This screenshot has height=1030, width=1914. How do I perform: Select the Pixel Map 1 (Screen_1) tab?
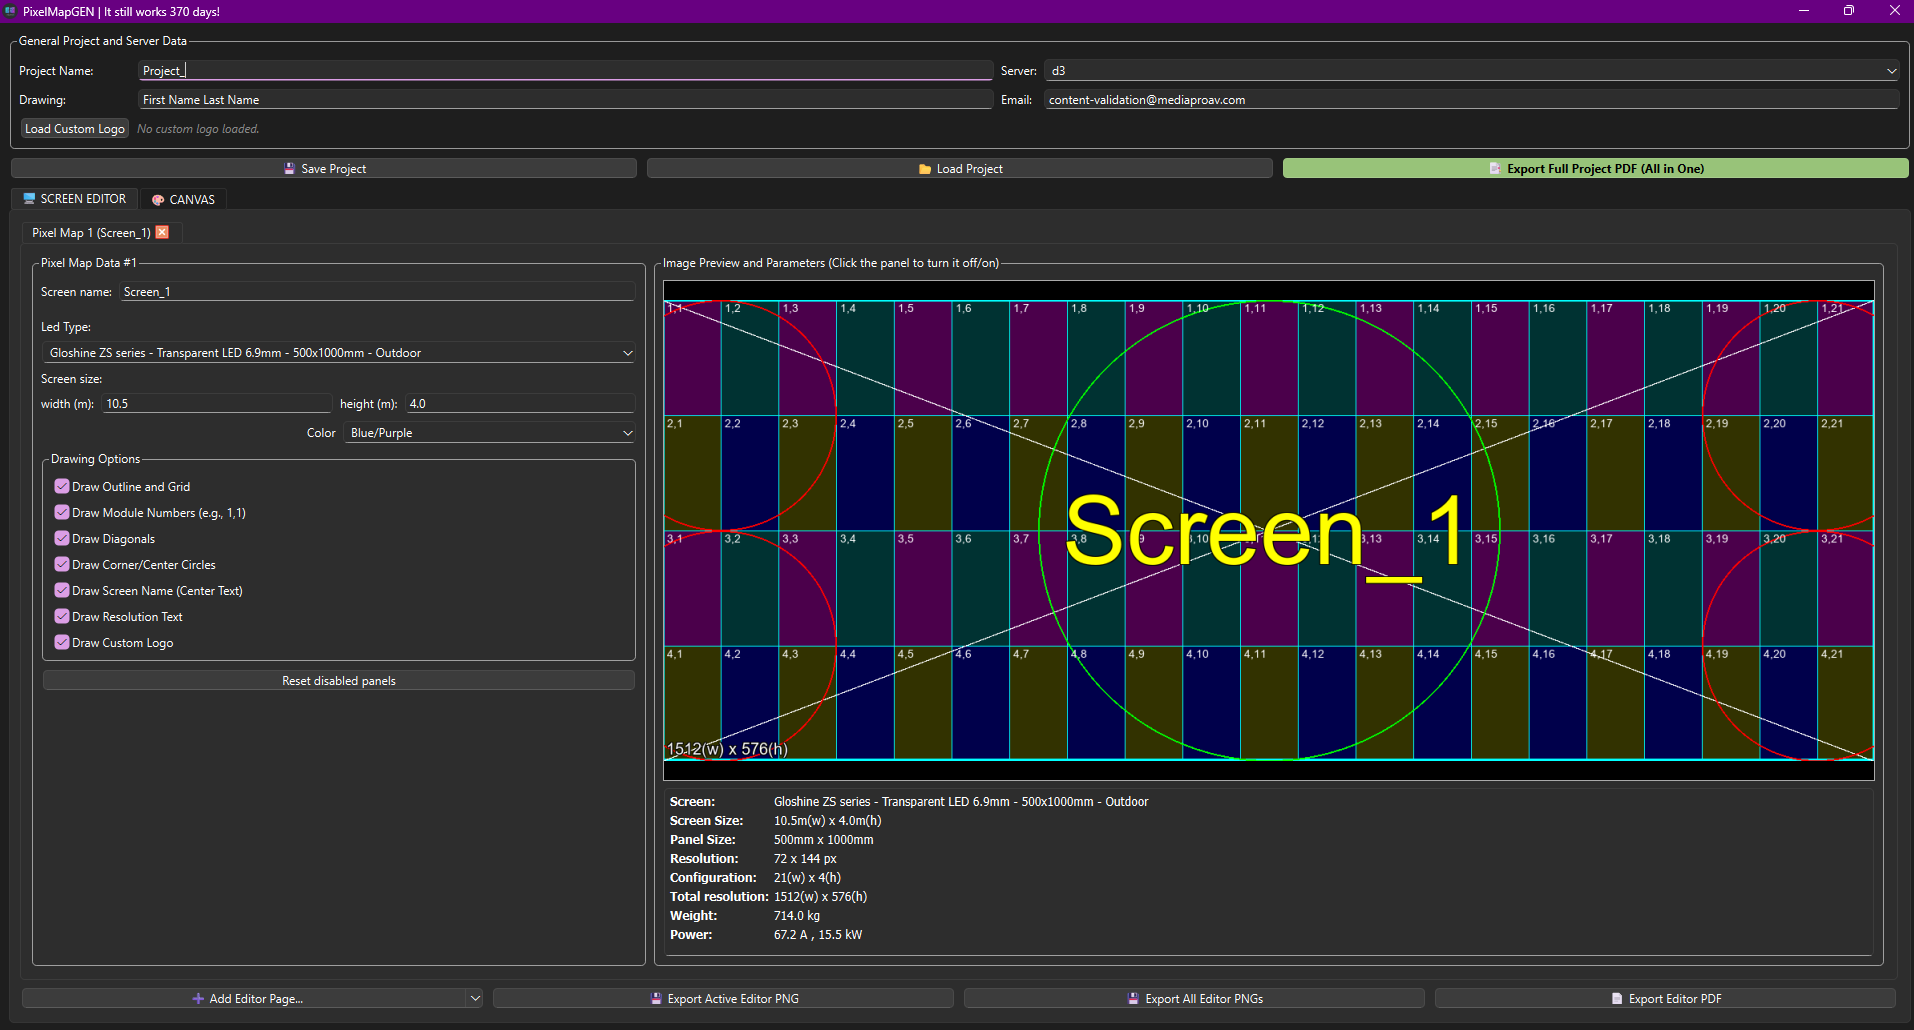90,233
